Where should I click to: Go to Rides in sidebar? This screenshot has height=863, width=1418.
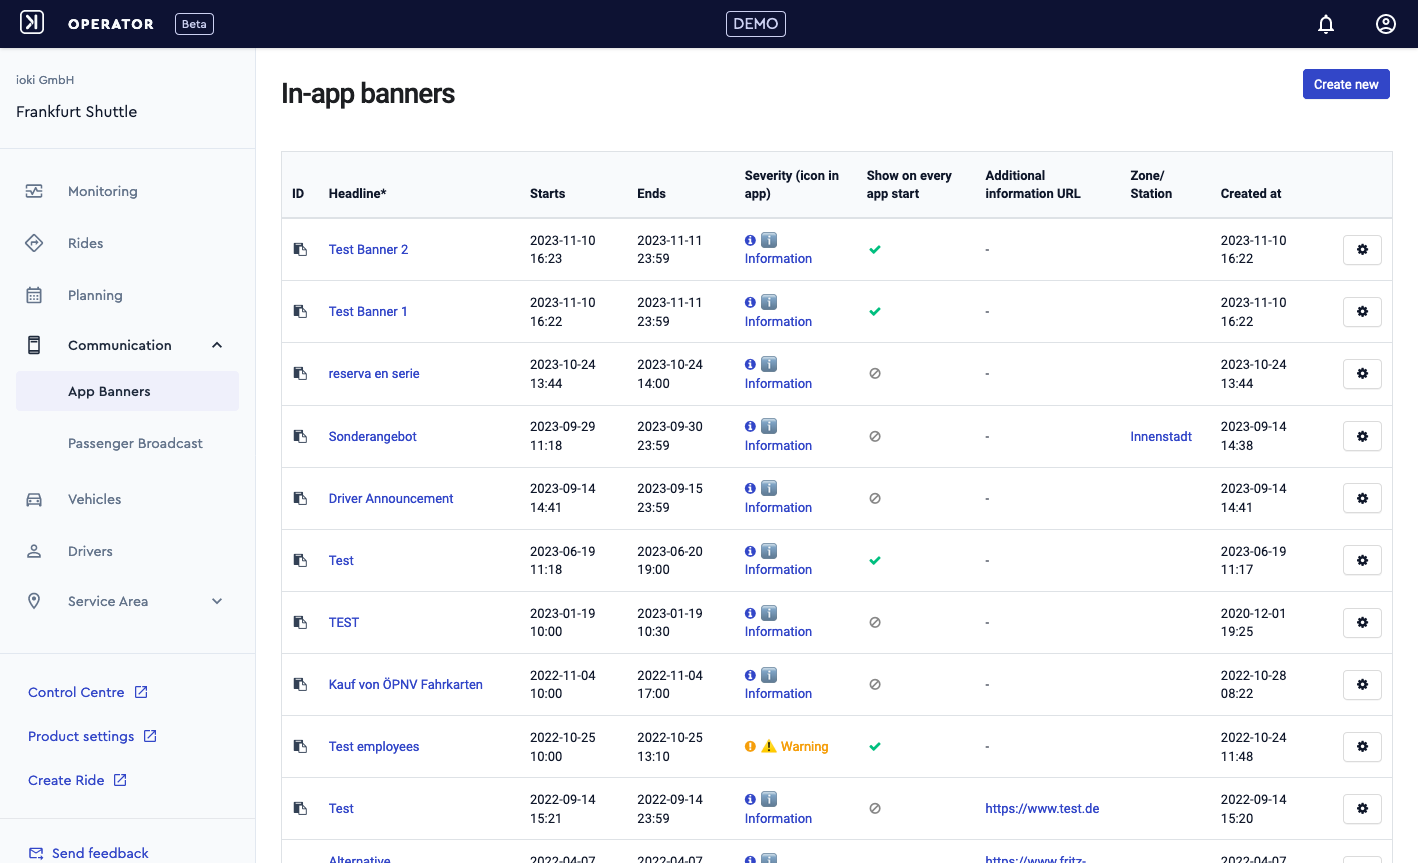click(x=86, y=243)
